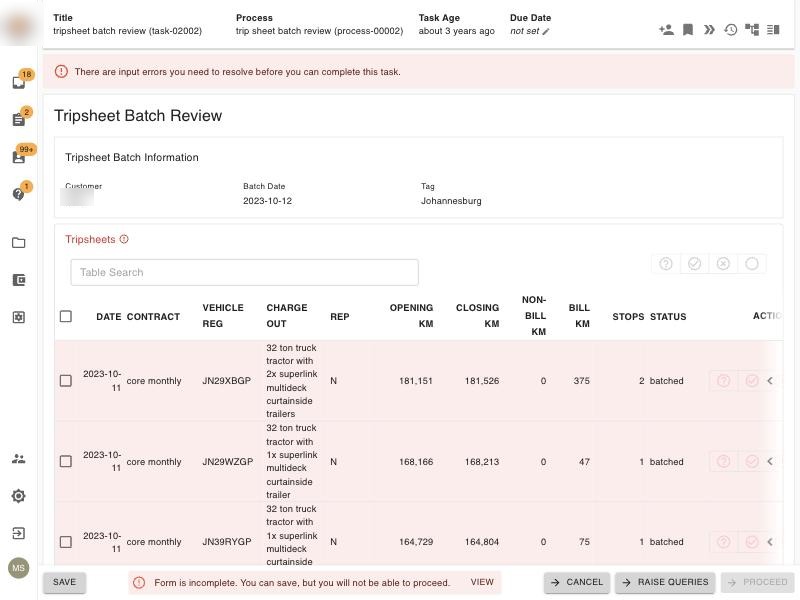Open the boxed gear icon in sidebar

[x=19, y=317]
